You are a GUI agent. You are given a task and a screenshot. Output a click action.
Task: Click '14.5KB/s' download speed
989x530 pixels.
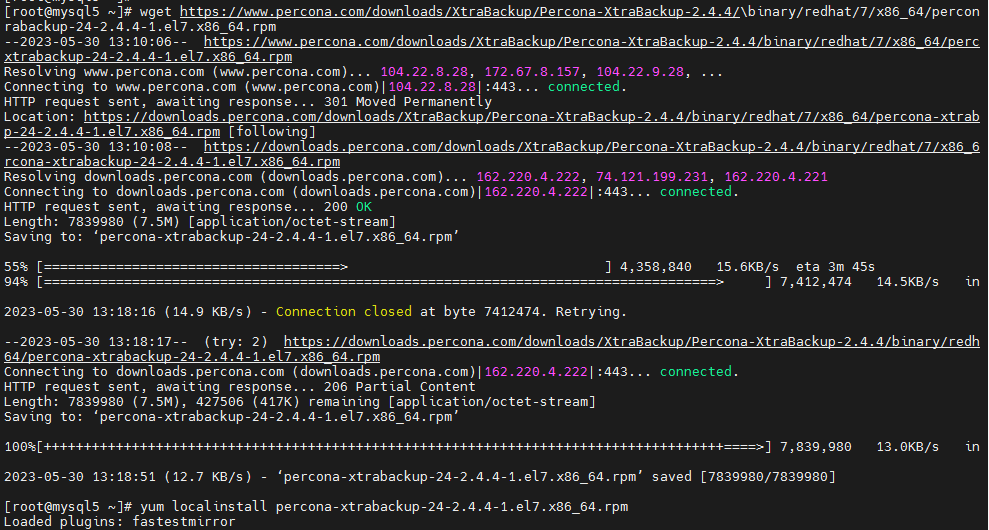(908, 282)
